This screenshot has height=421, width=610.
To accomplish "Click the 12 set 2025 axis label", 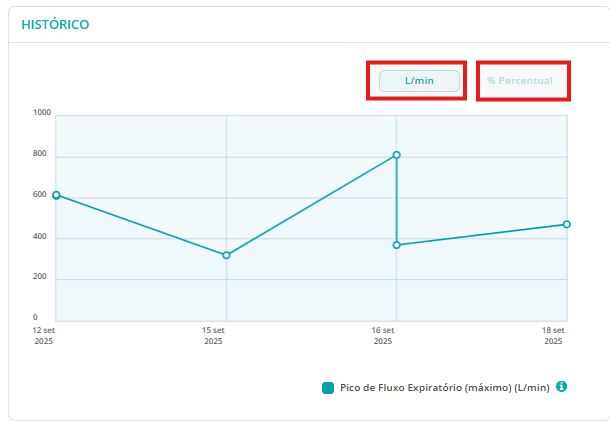I will tap(44, 335).
